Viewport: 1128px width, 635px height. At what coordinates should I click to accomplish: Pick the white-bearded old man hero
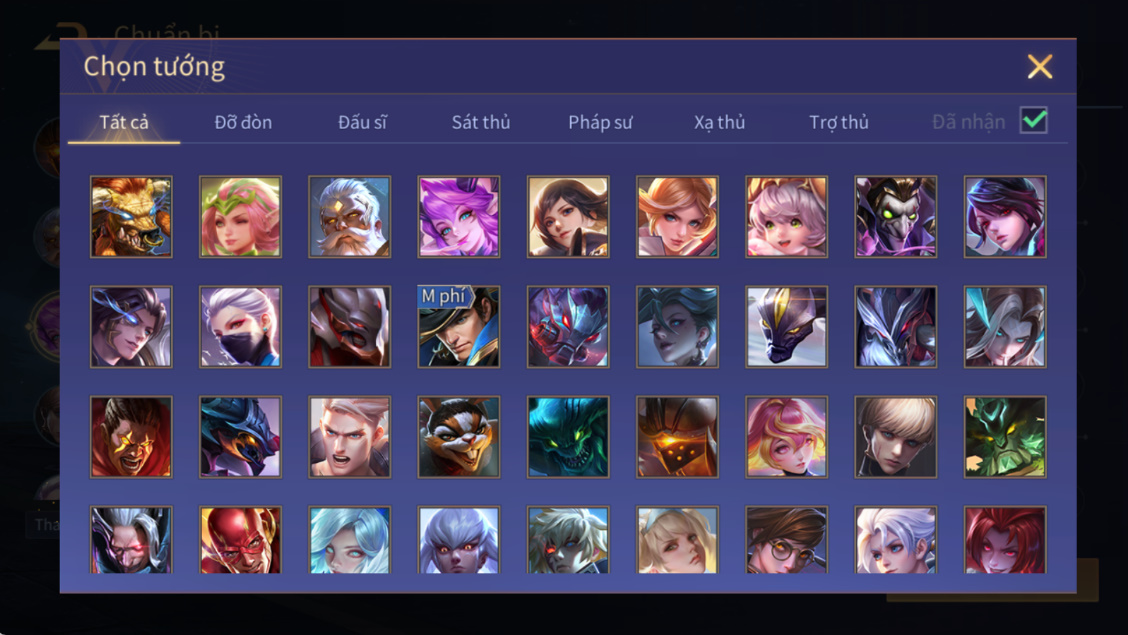(x=350, y=216)
